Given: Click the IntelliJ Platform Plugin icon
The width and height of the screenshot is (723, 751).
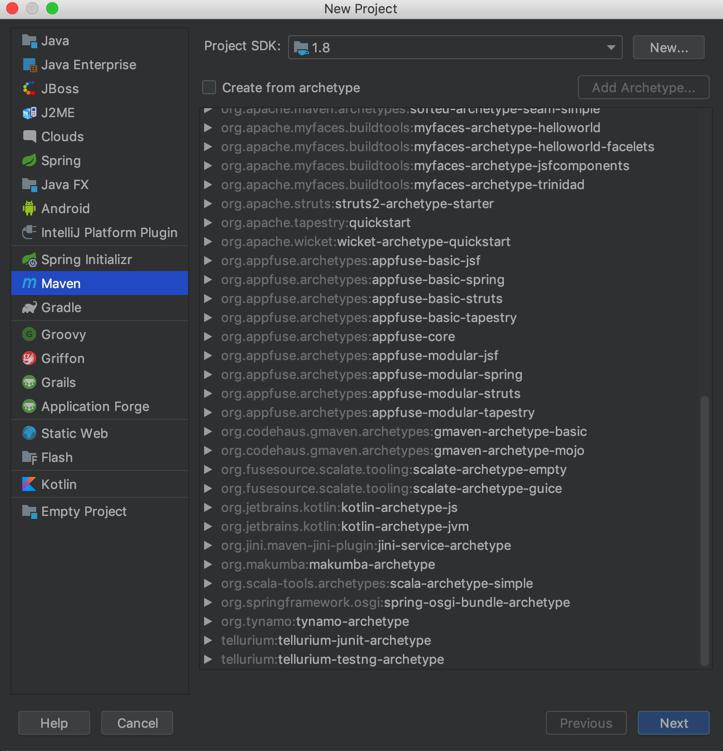Looking at the screenshot, I should click(x=29, y=233).
